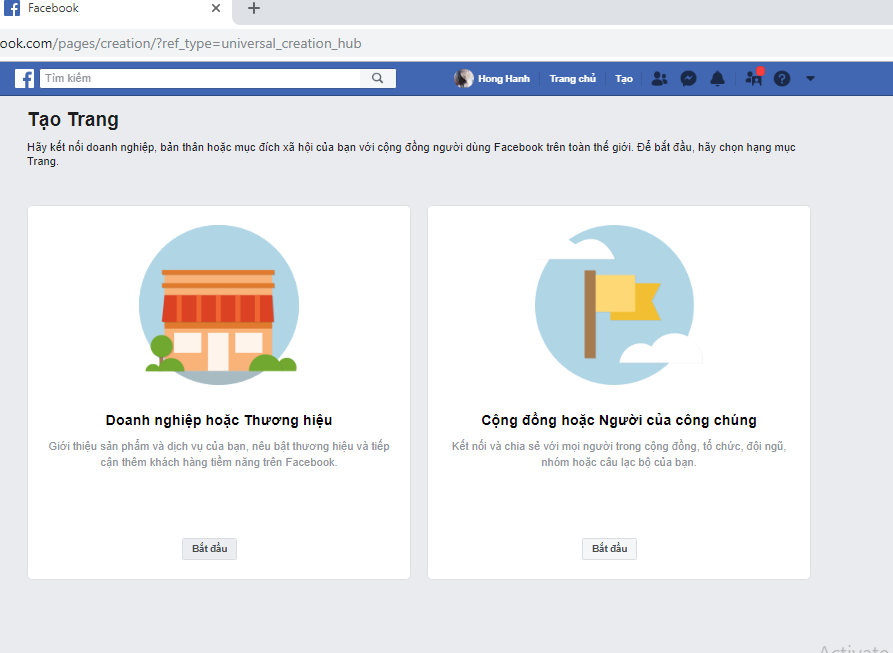Open a new browser tab

tap(253, 9)
